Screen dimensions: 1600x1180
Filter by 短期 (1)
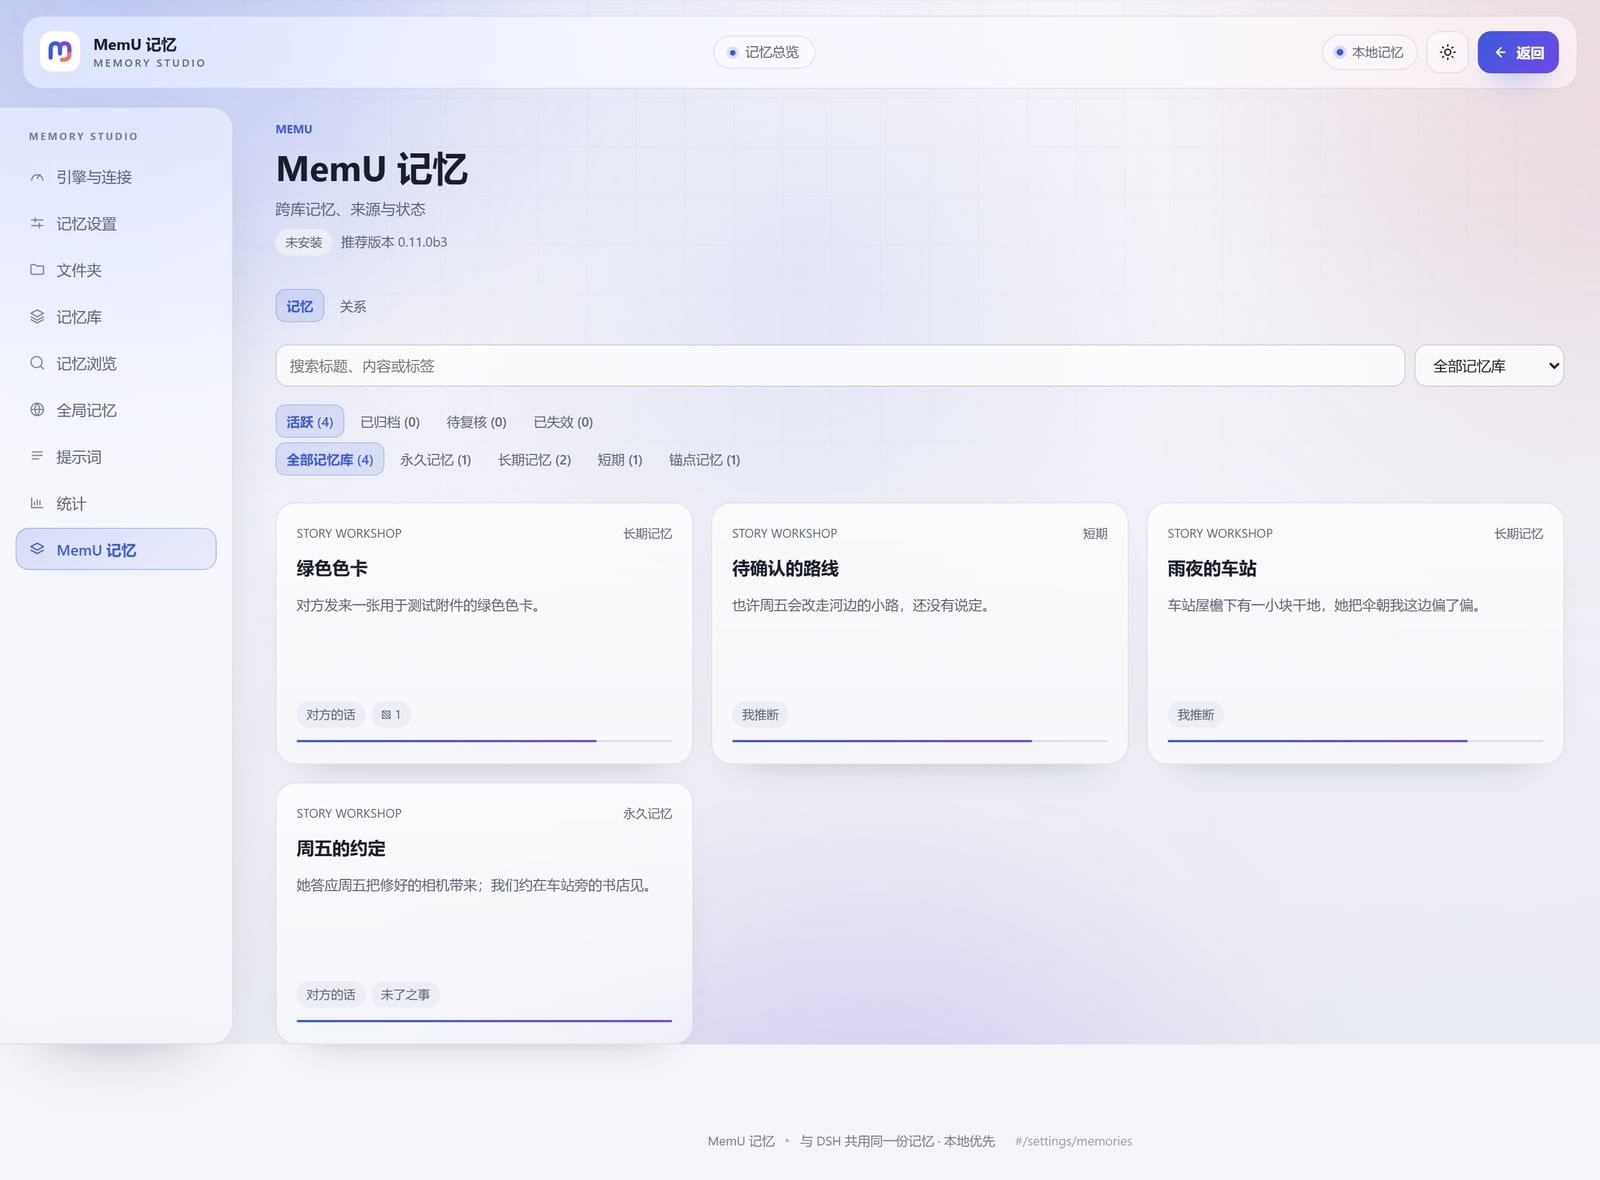620,460
